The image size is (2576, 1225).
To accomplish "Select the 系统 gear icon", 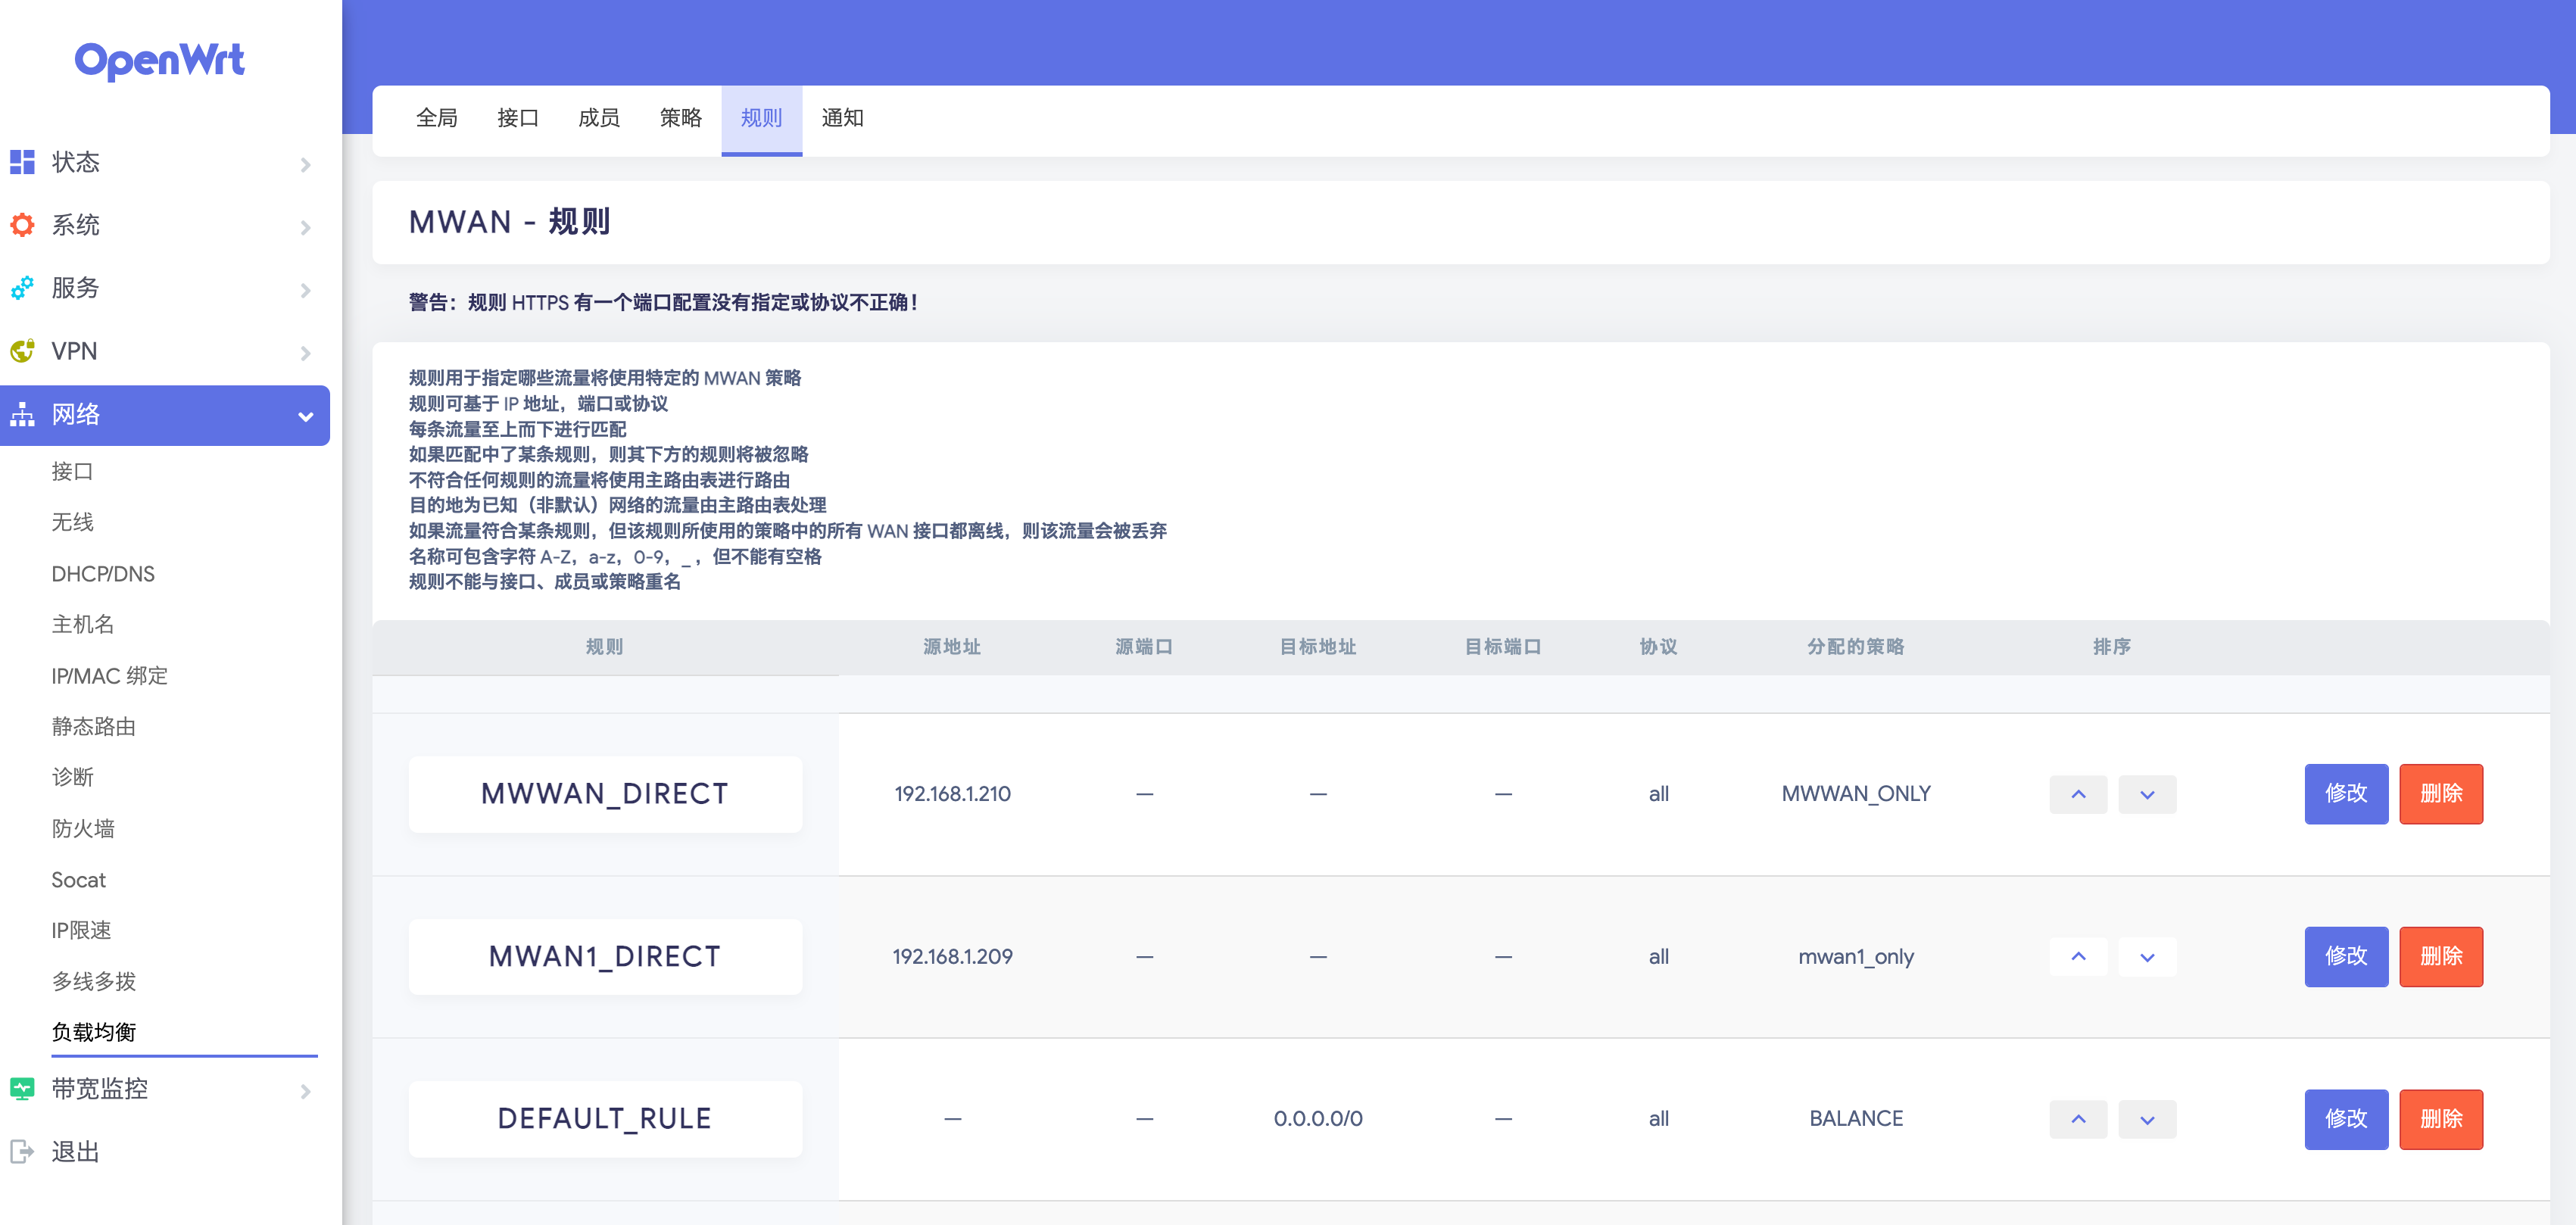I will click(22, 225).
